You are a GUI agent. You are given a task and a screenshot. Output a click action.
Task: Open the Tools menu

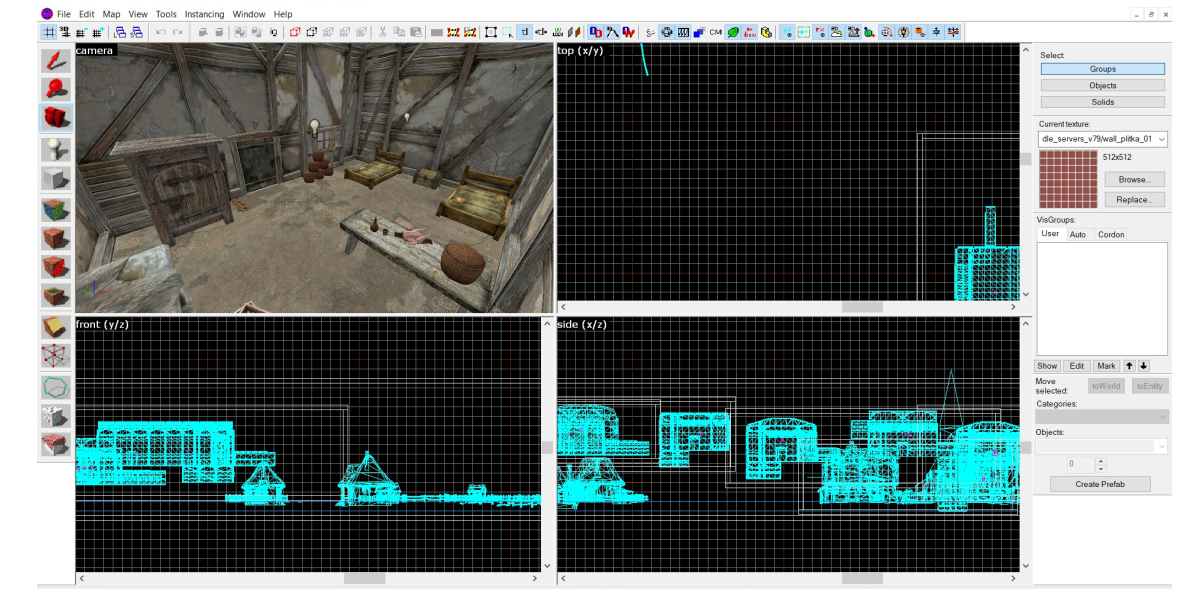(166, 14)
